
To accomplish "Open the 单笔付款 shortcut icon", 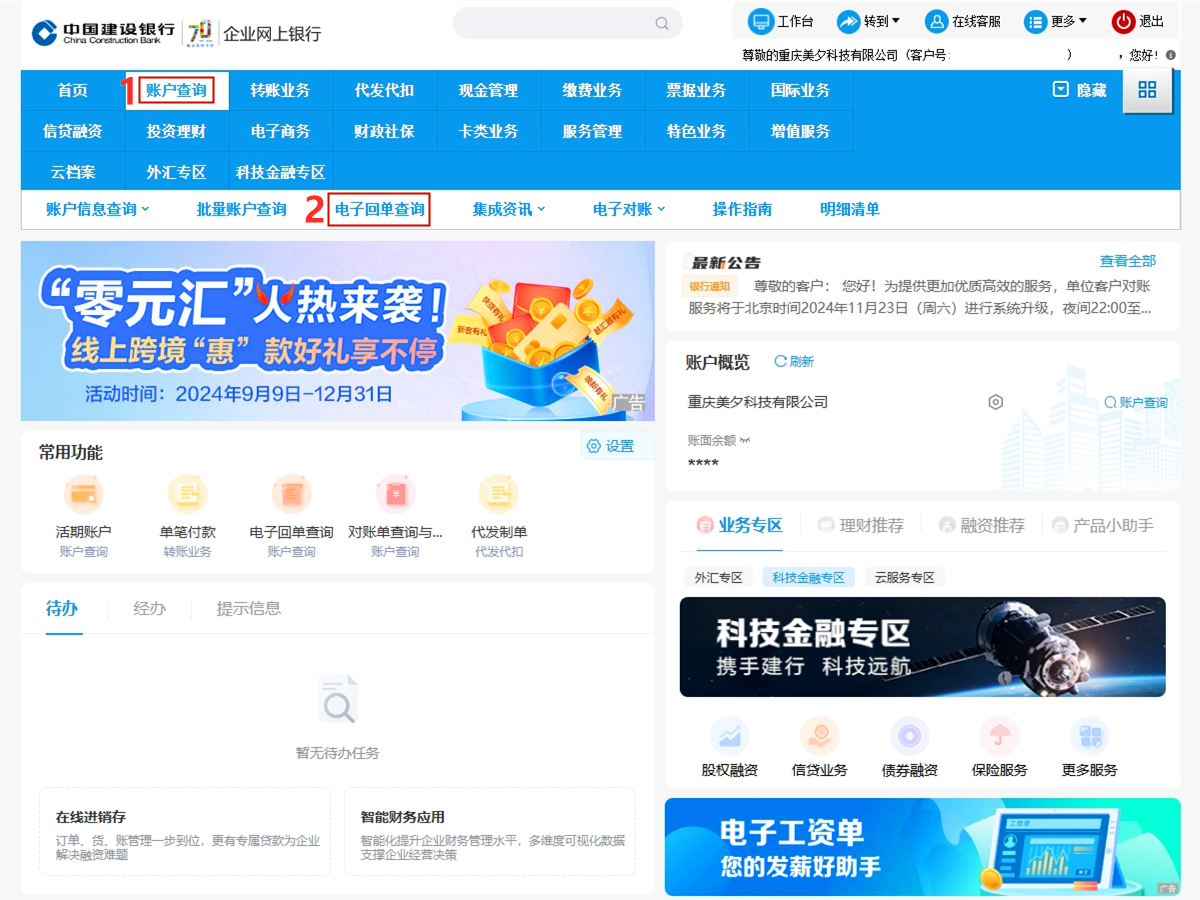I will (187, 494).
